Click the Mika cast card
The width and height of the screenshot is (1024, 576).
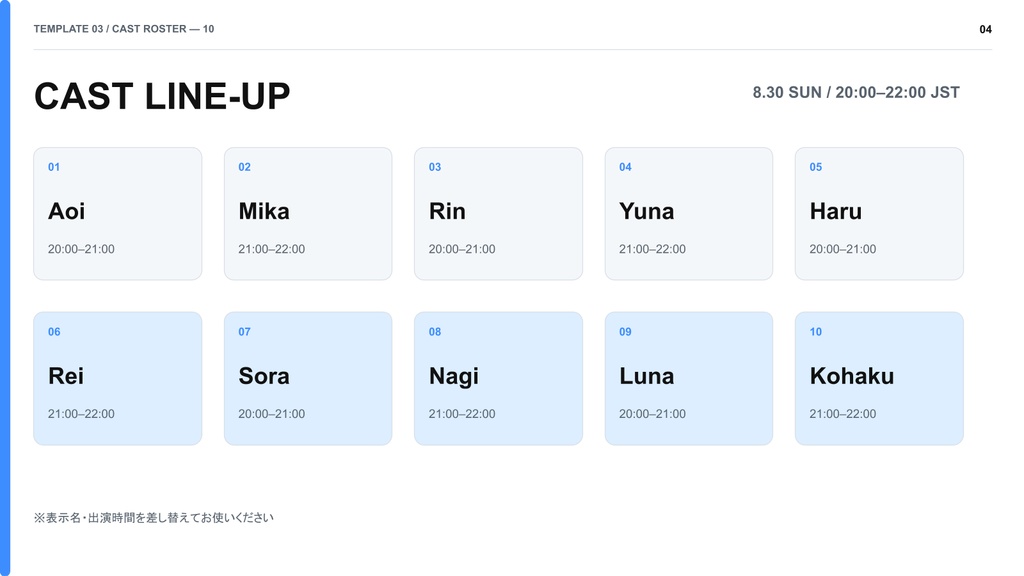click(x=308, y=214)
